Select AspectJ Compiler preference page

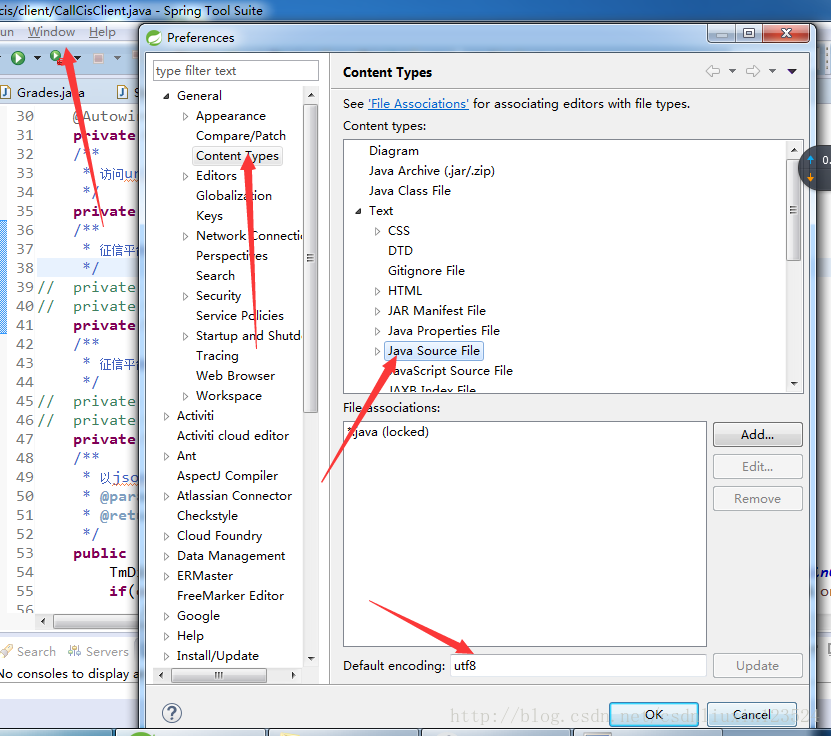coord(227,476)
